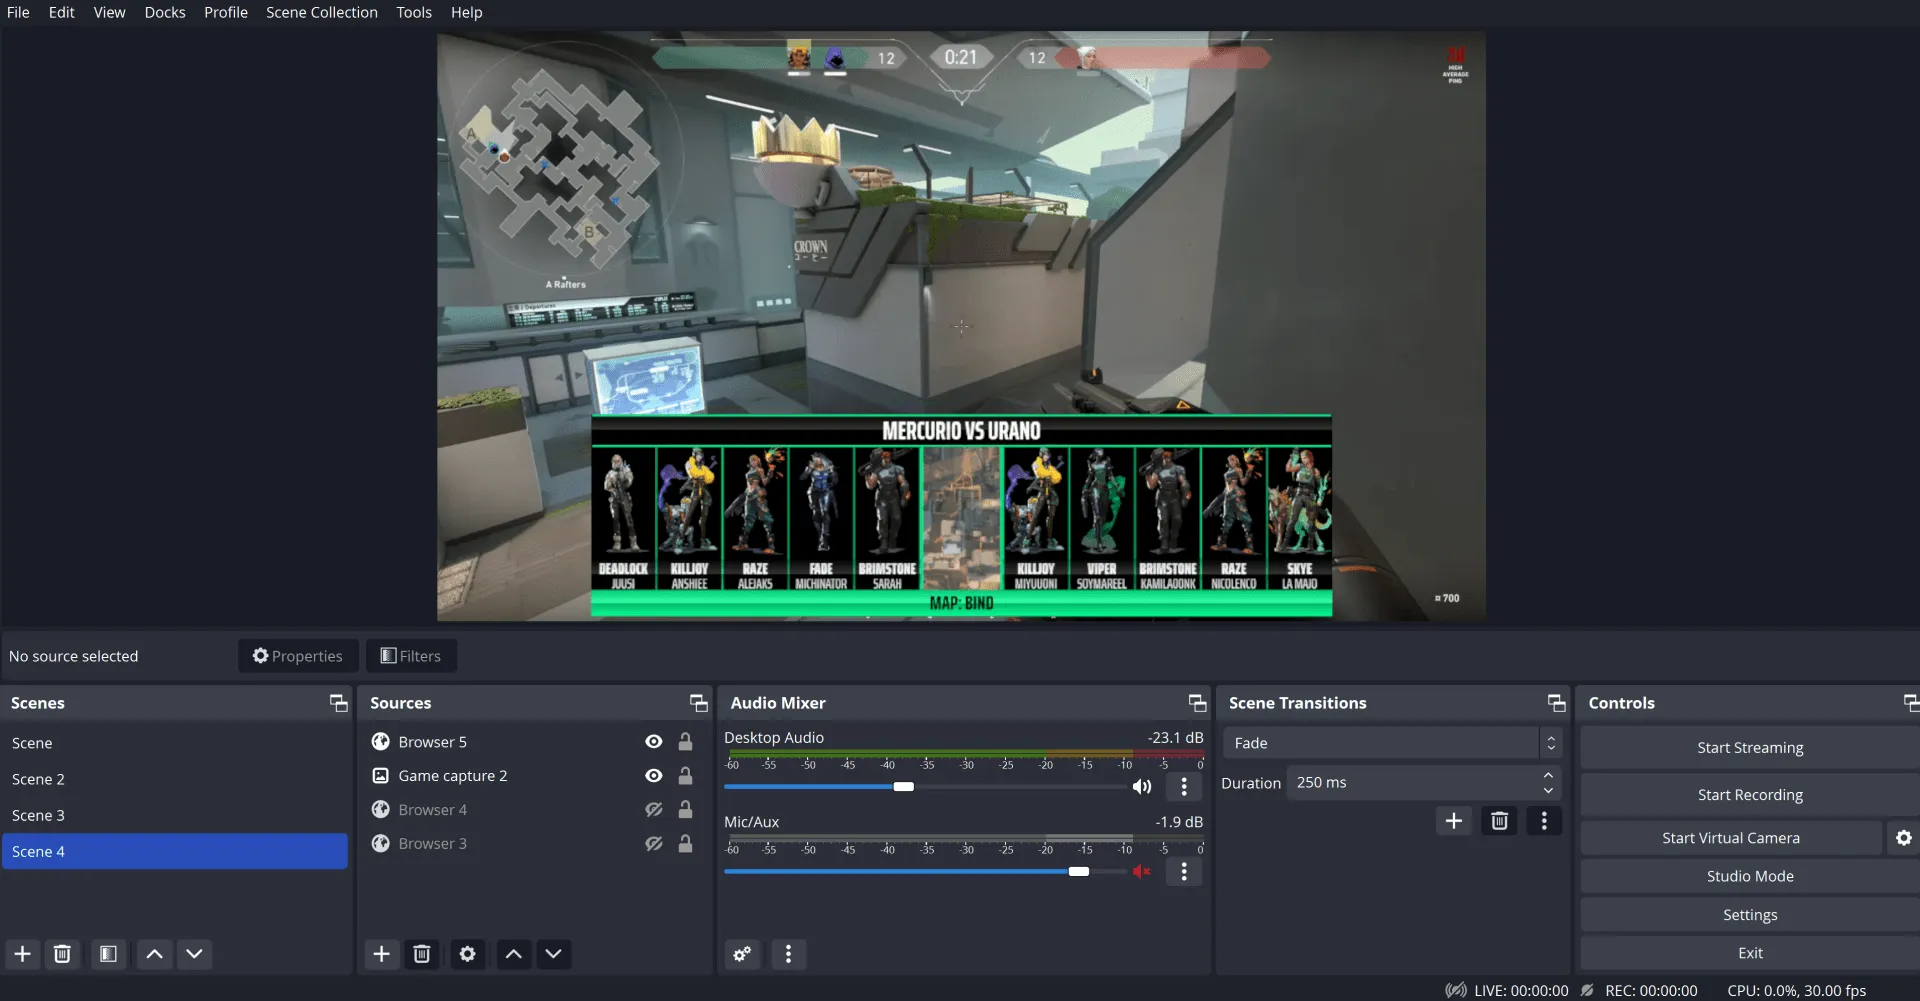Screen dimensions: 1920x1001
Task: Add a new scene with plus icon
Action: pyautogui.click(x=22, y=954)
